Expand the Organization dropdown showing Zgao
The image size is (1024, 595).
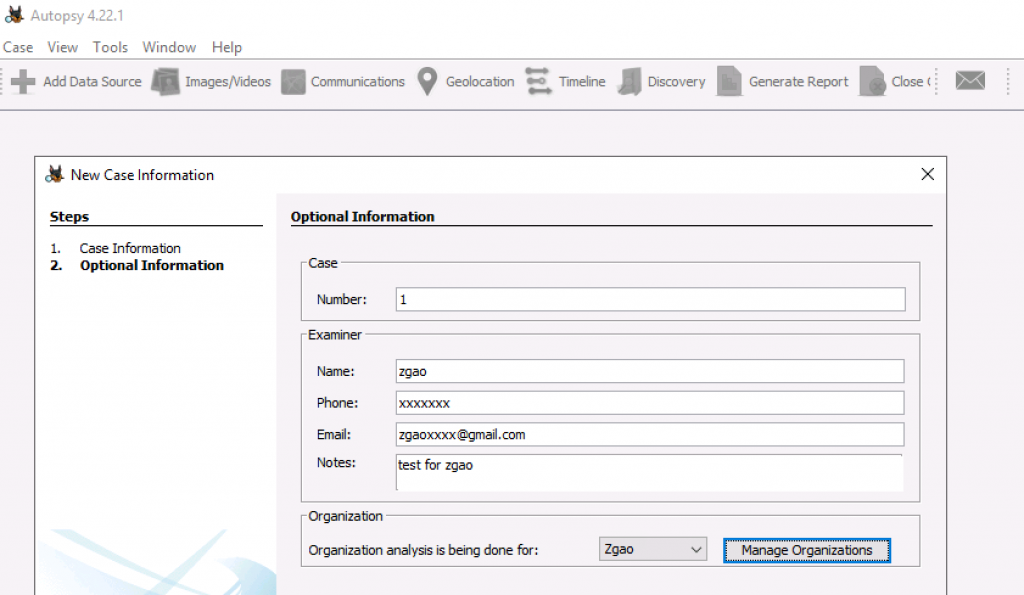click(x=654, y=550)
